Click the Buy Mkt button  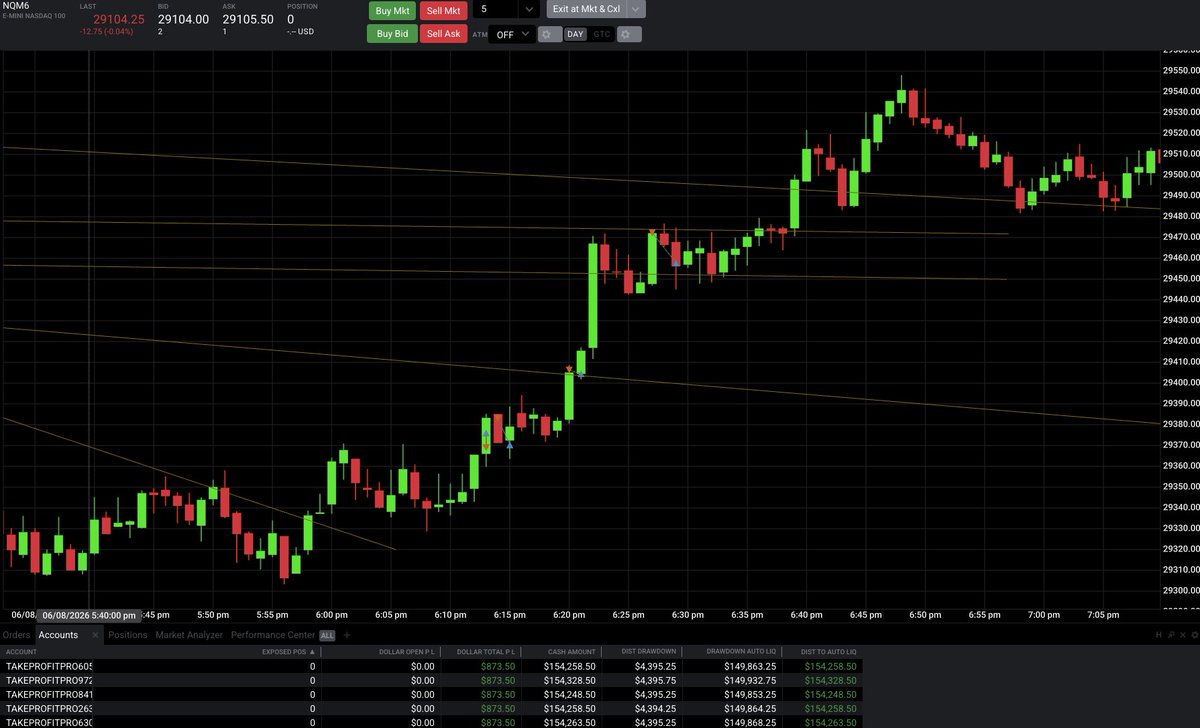coord(393,10)
